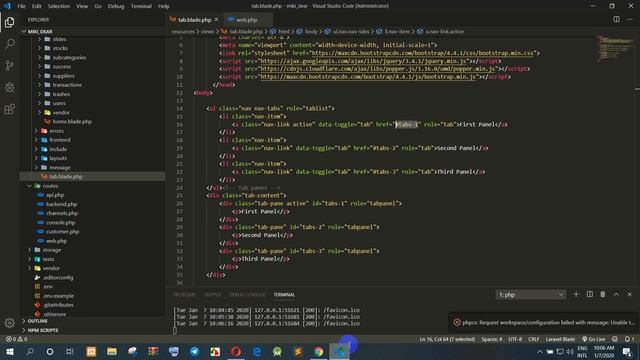Kill the terminal with trash icon
The image size is (640, 360).
click(602, 294)
